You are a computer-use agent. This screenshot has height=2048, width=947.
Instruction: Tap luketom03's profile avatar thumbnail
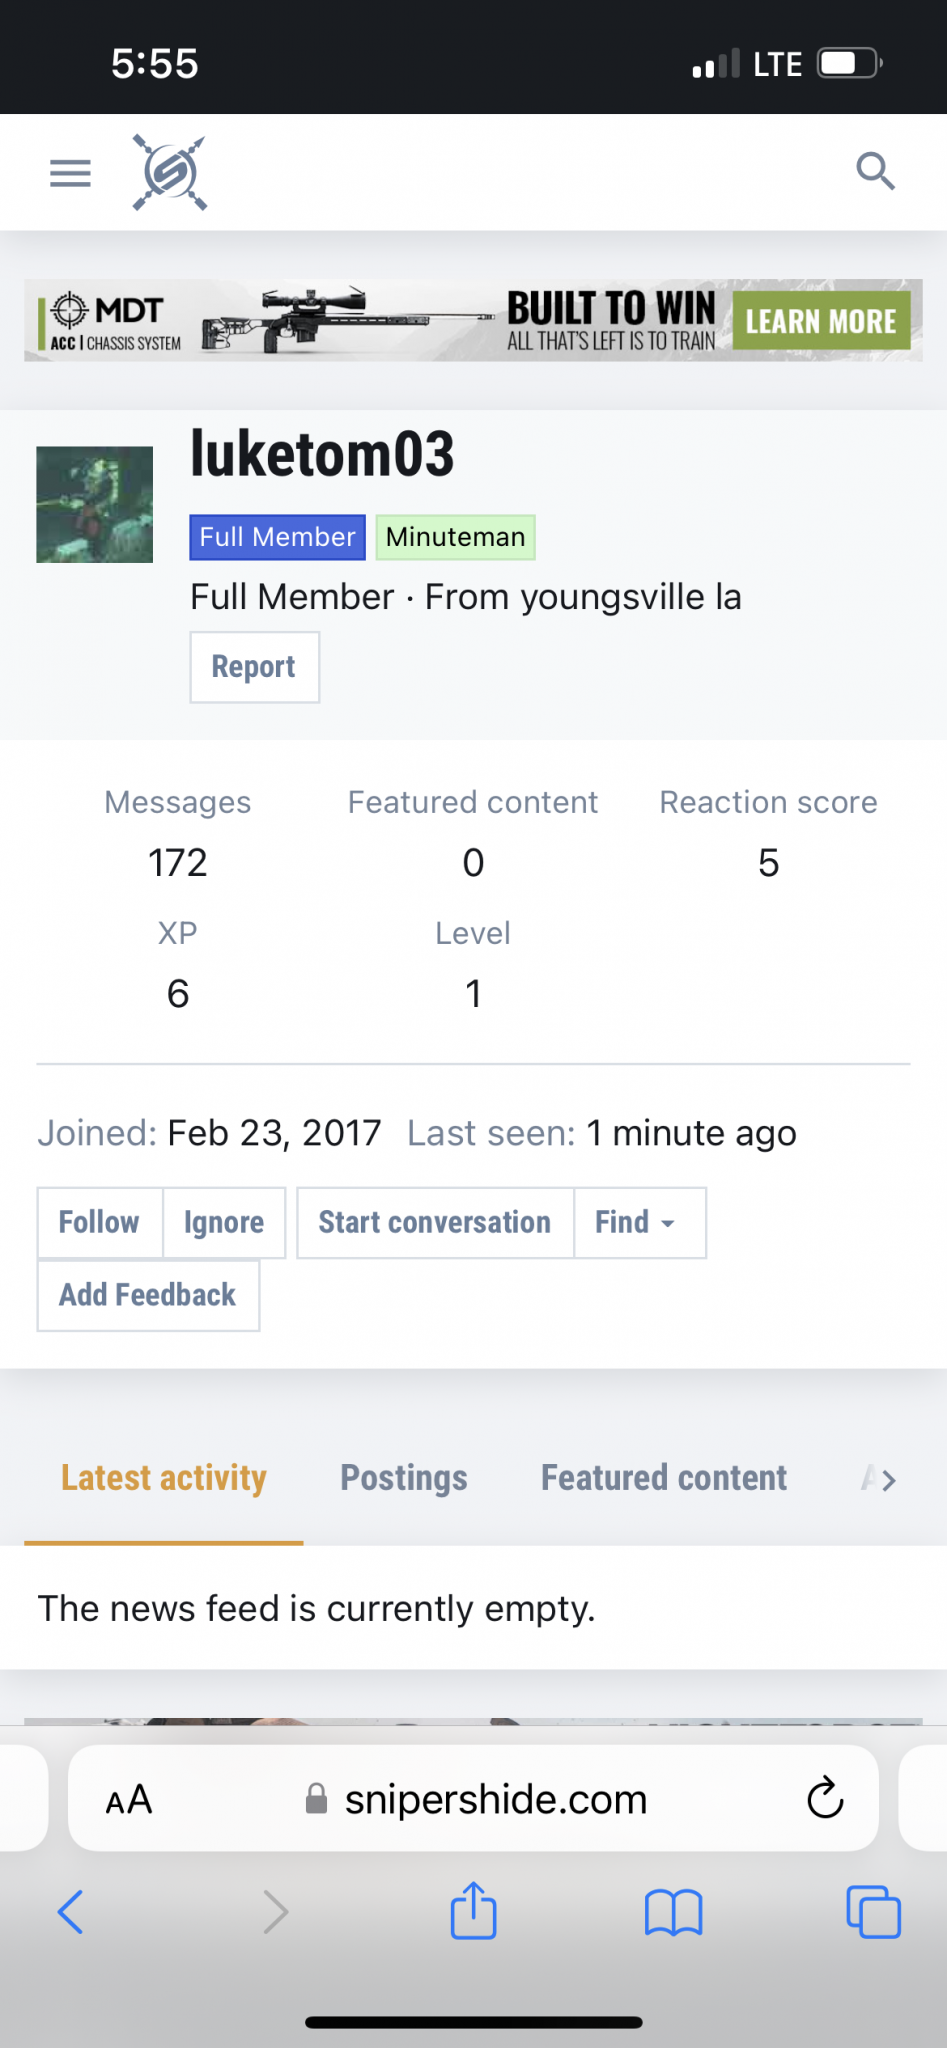coord(95,504)
